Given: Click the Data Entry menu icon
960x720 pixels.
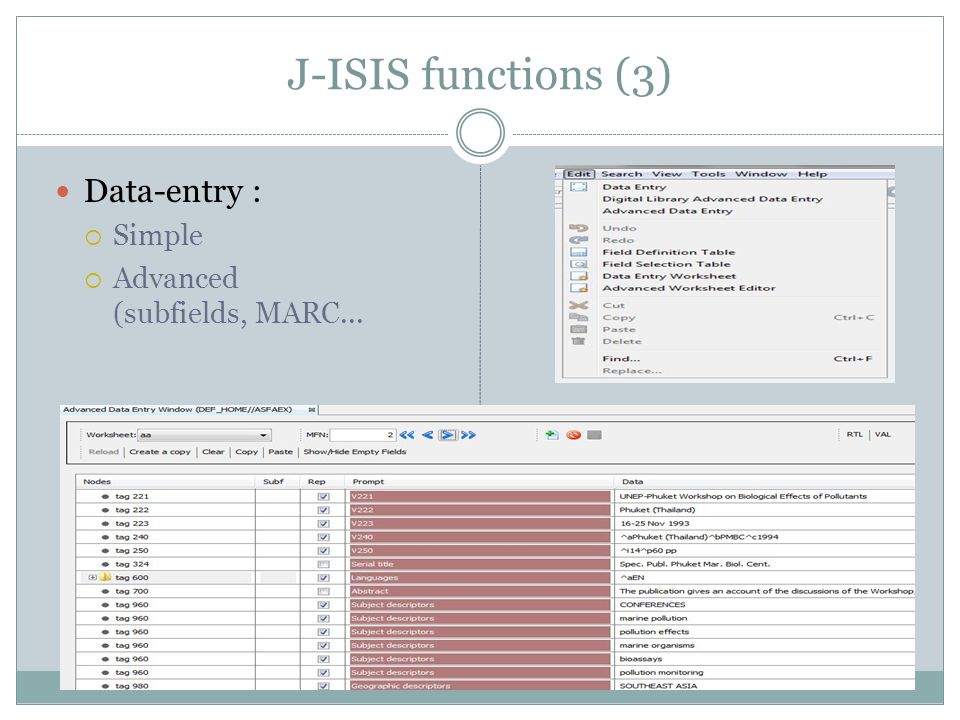Looking at the screenshot, I should [579, 187].
